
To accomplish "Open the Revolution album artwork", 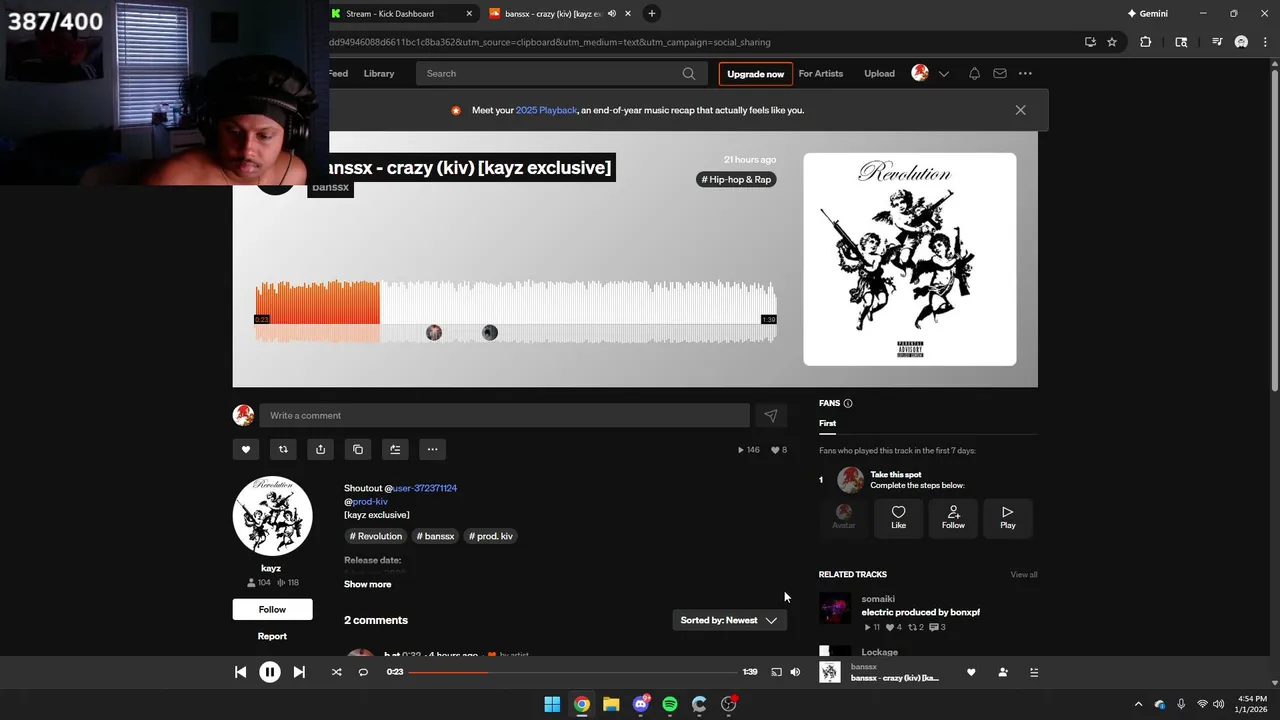I will point(910,259).
